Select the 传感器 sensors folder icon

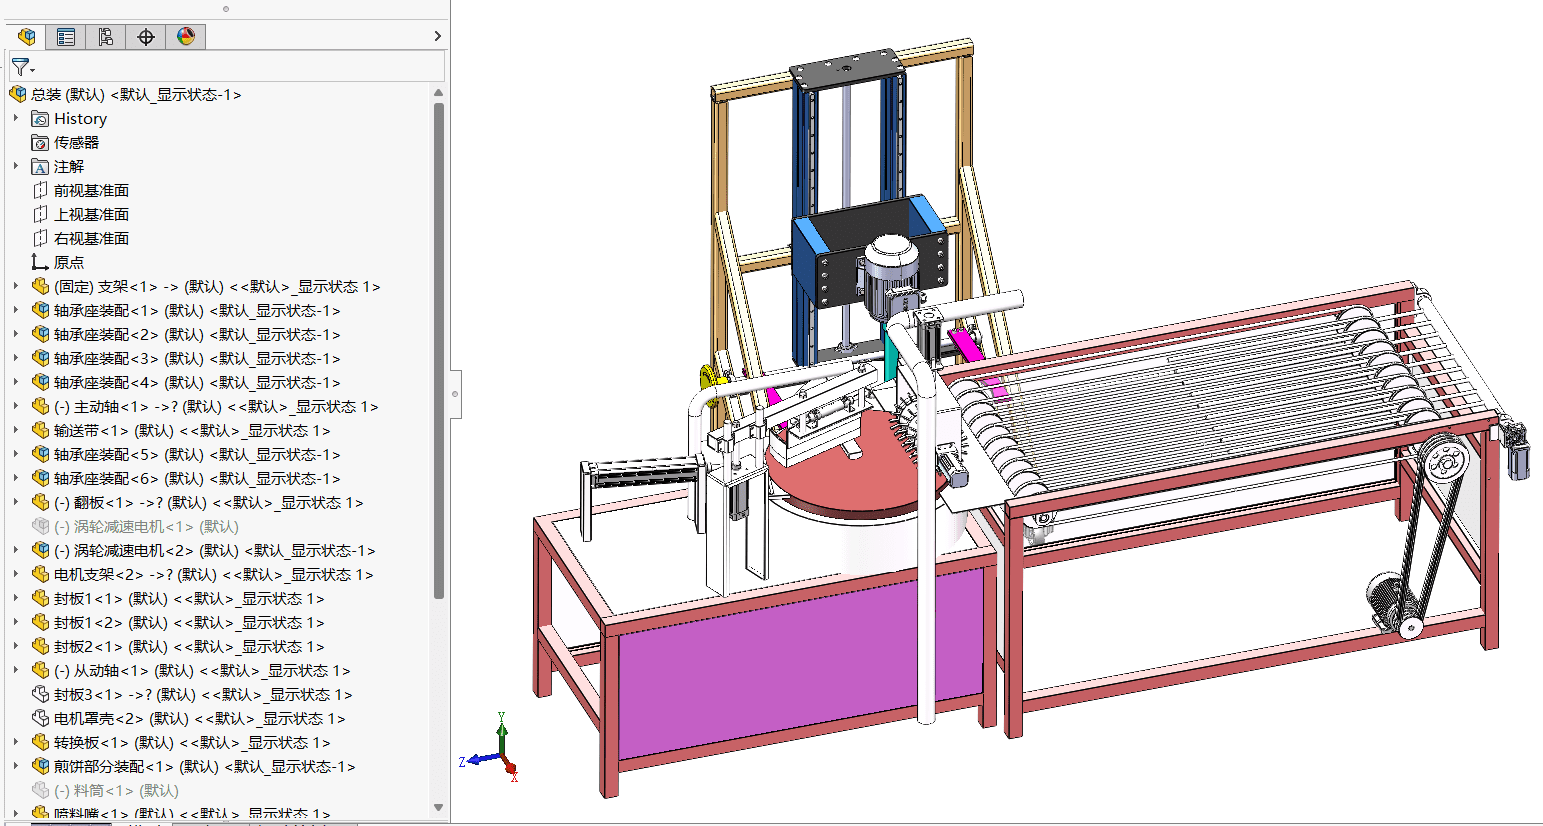tap(40, 143)
